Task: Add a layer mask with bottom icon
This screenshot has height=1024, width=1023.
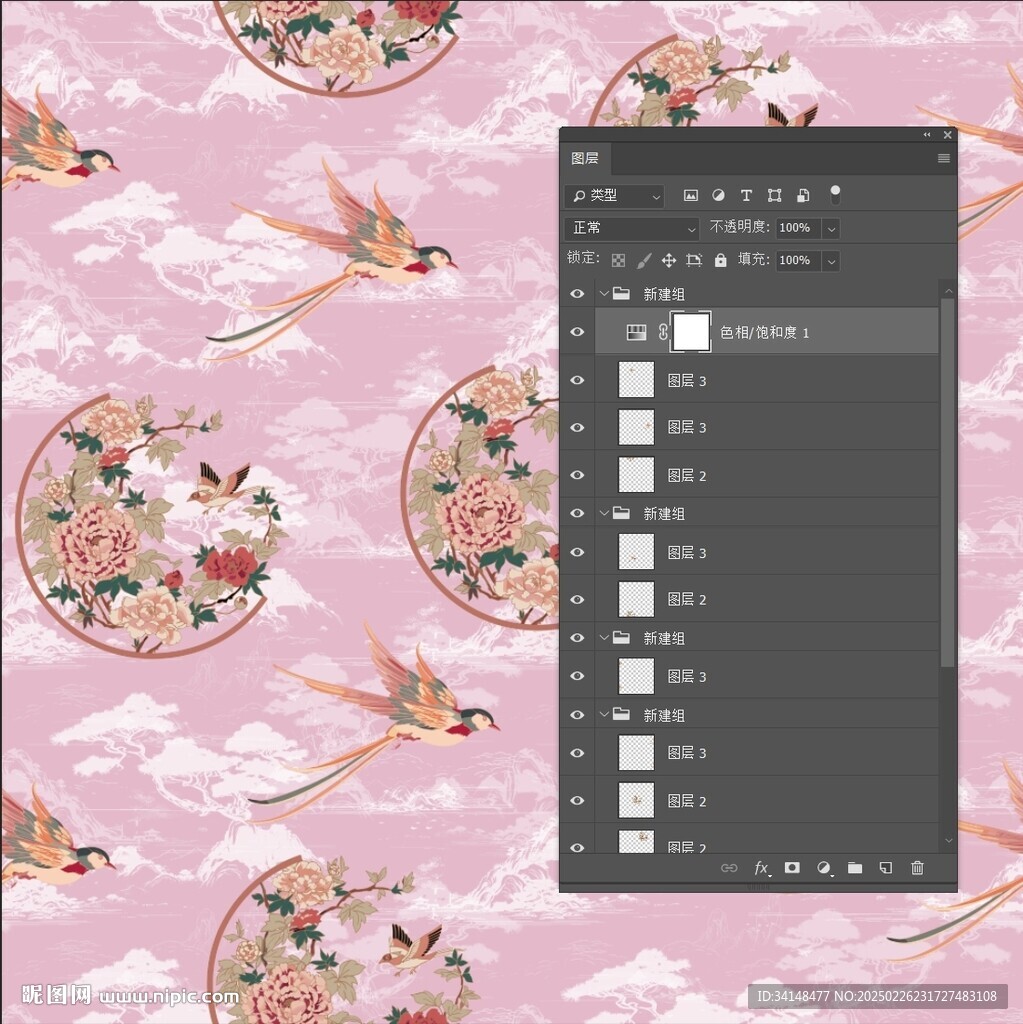Action: [792, 867]
